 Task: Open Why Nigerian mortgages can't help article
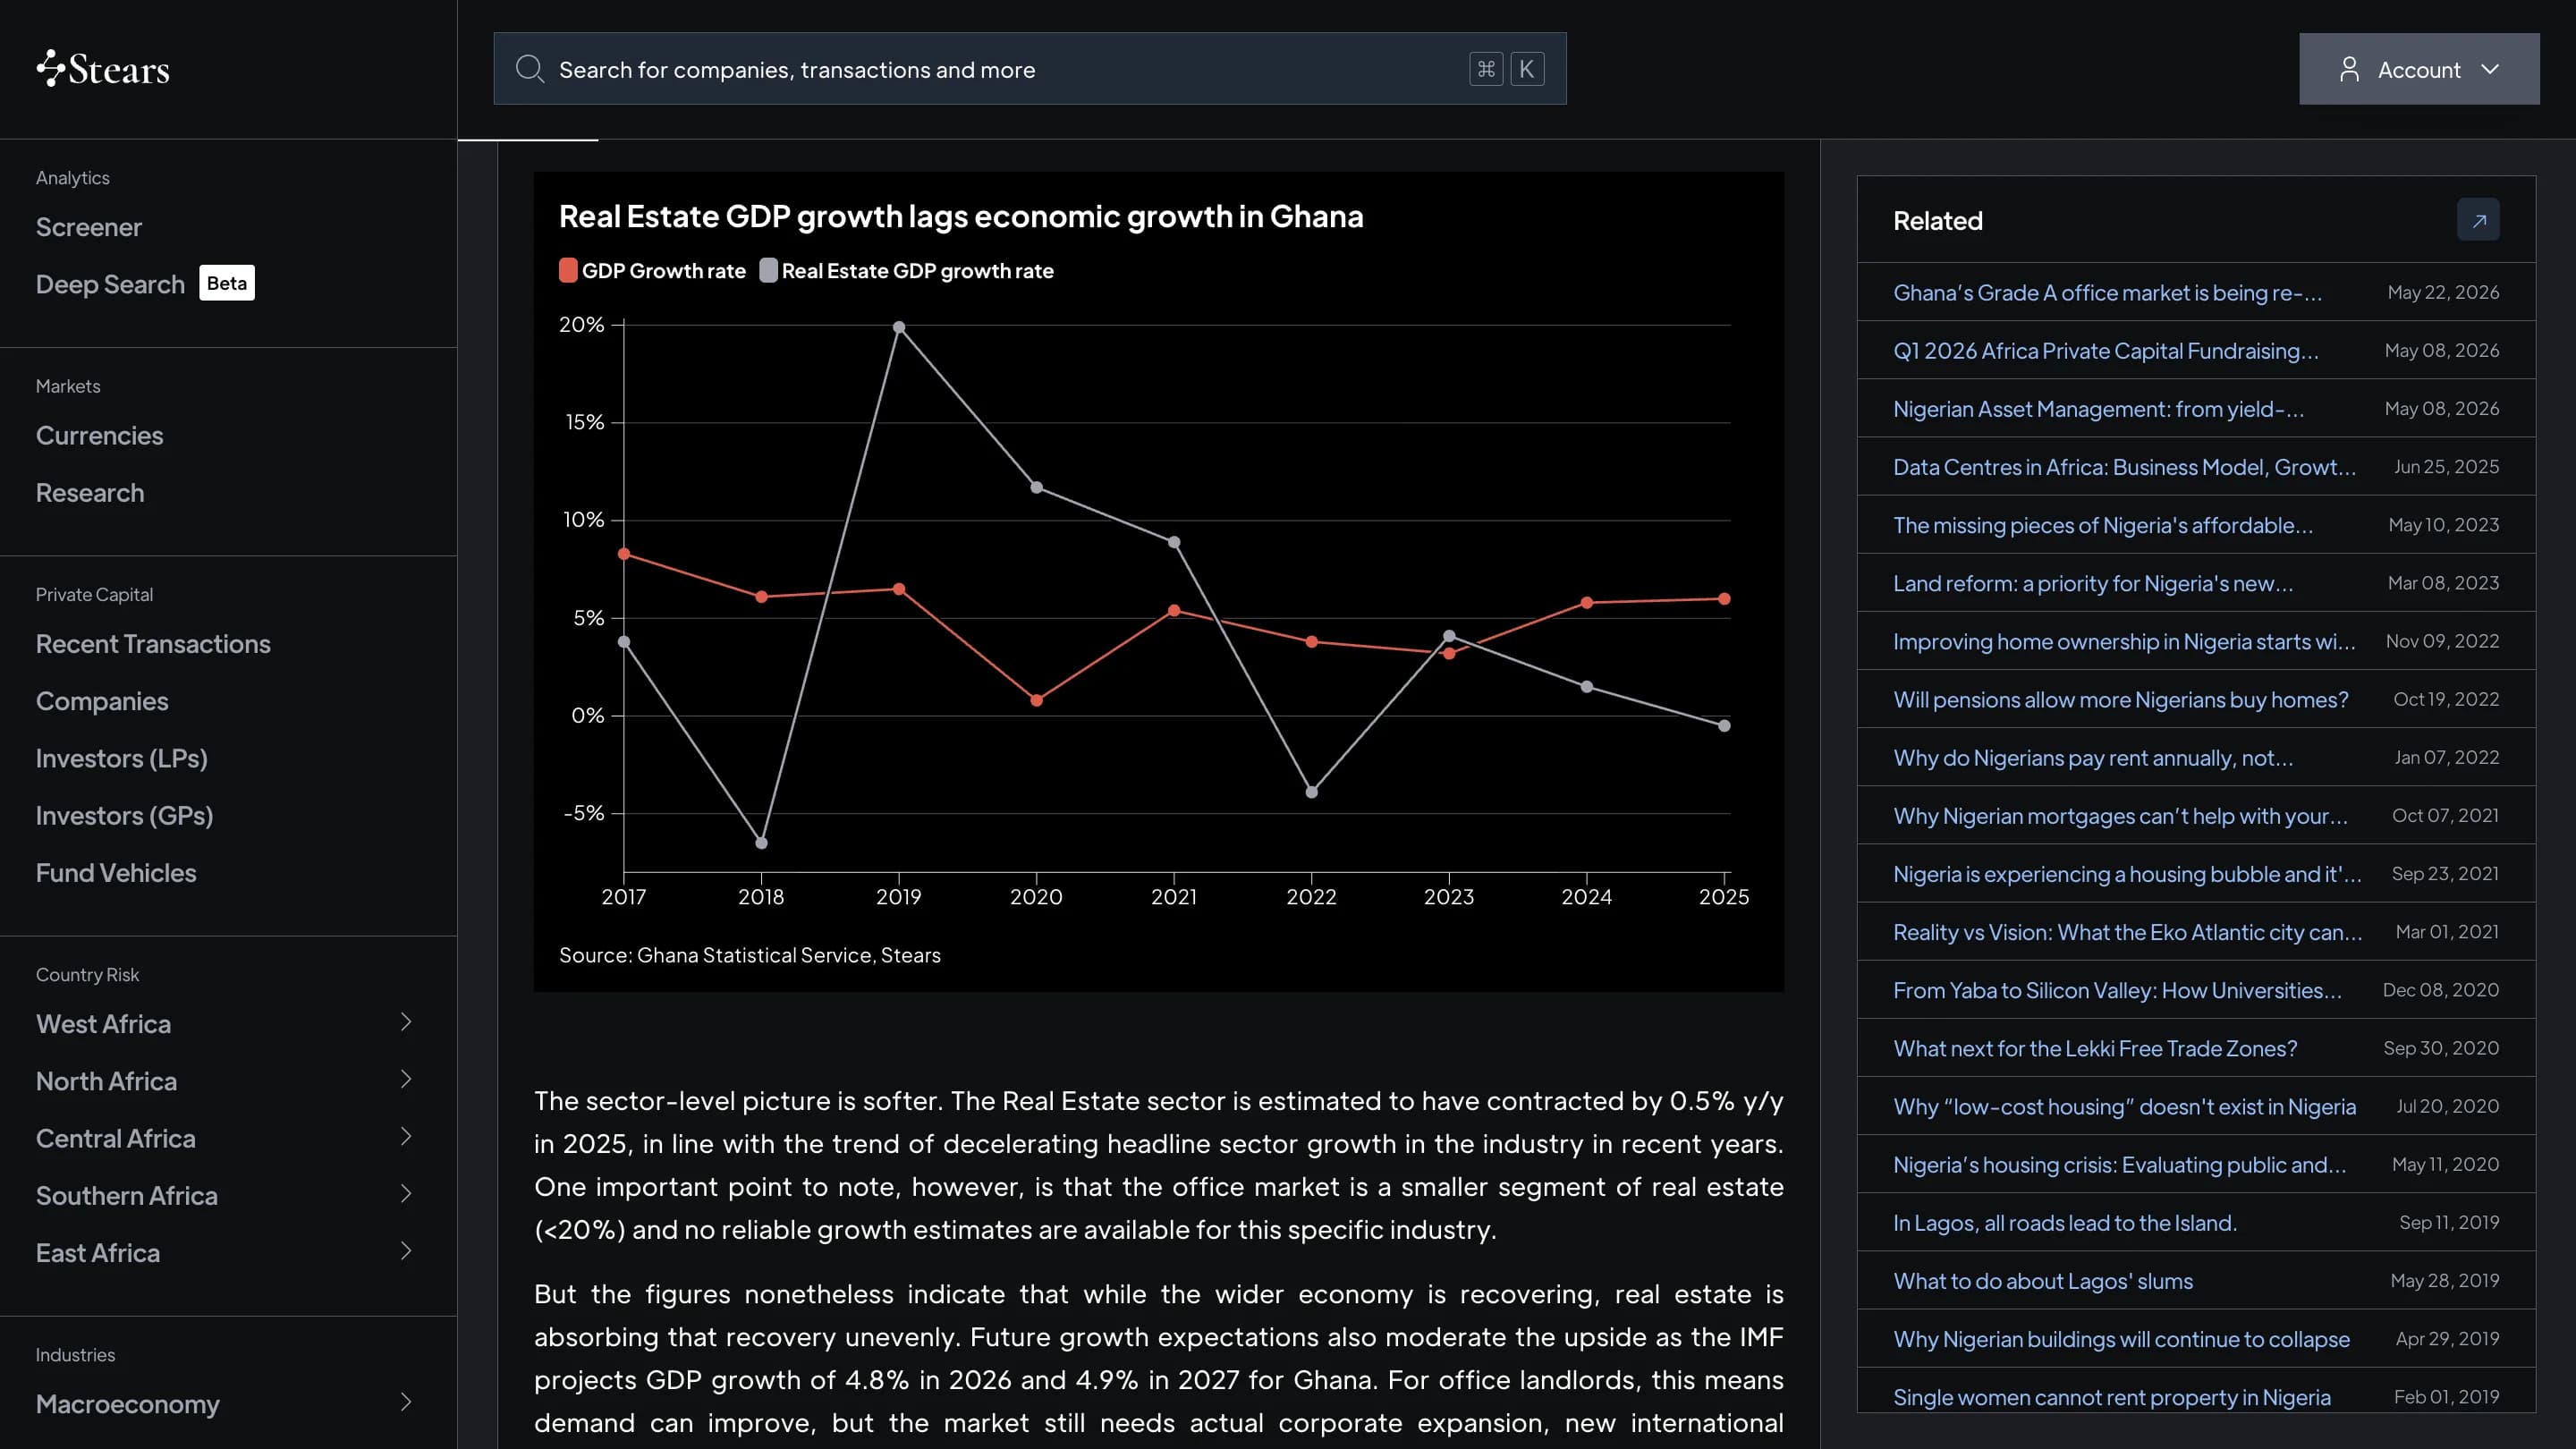pyautogui.click(x=2120, y=816)
